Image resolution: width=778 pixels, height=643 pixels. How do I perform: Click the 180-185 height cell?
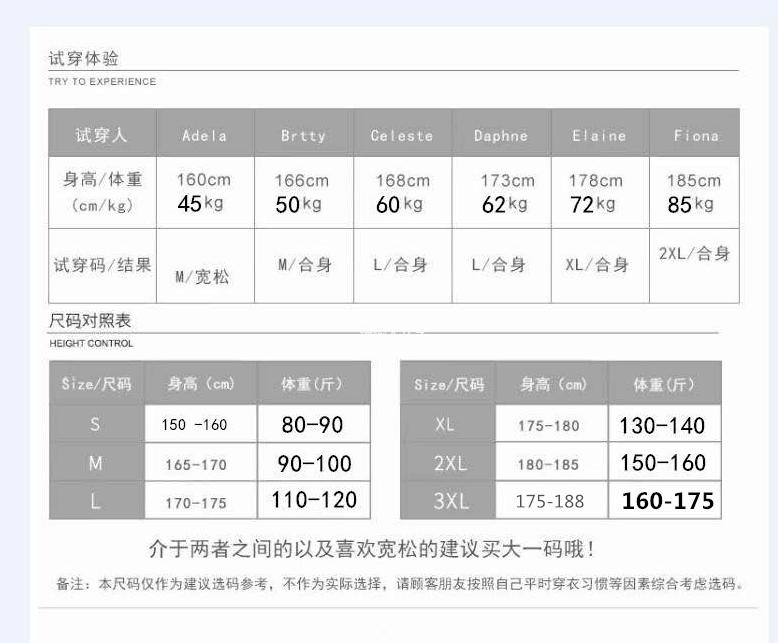coord(552,462)
